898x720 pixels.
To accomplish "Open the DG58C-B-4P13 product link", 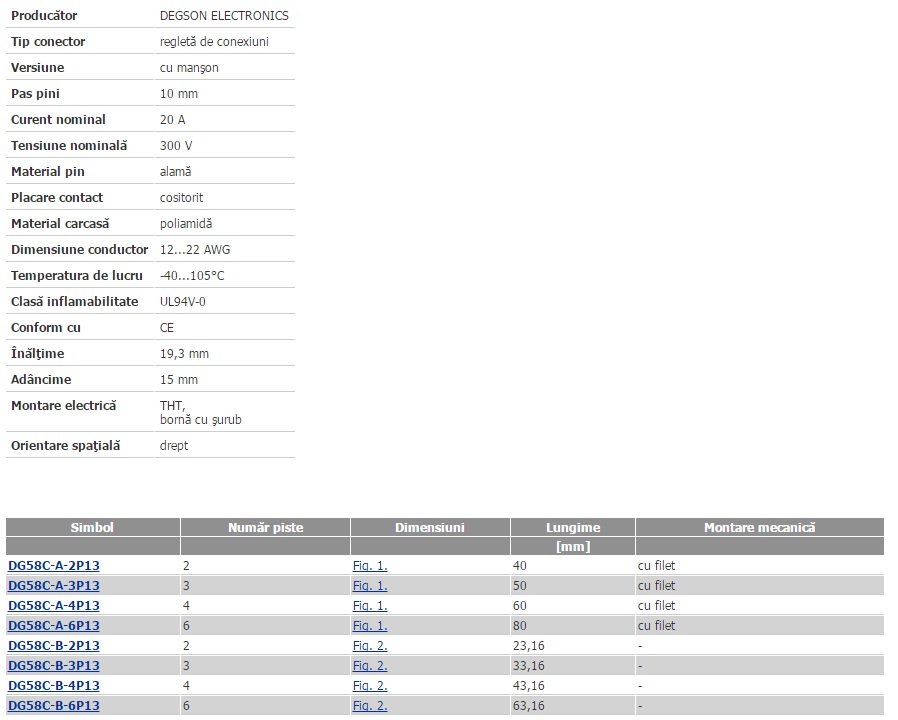I will pos(54,686).
